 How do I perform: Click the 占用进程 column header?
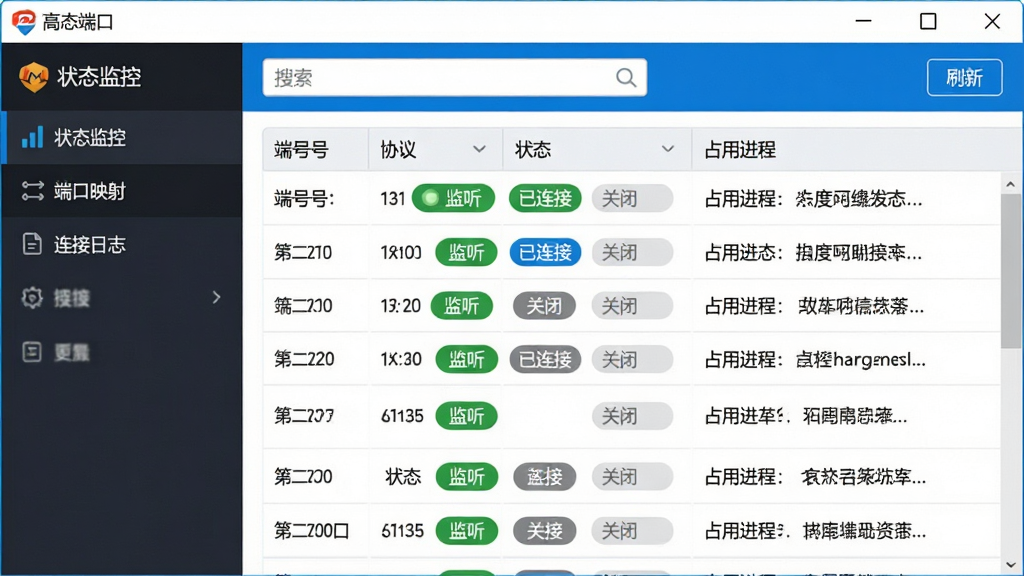857,150
